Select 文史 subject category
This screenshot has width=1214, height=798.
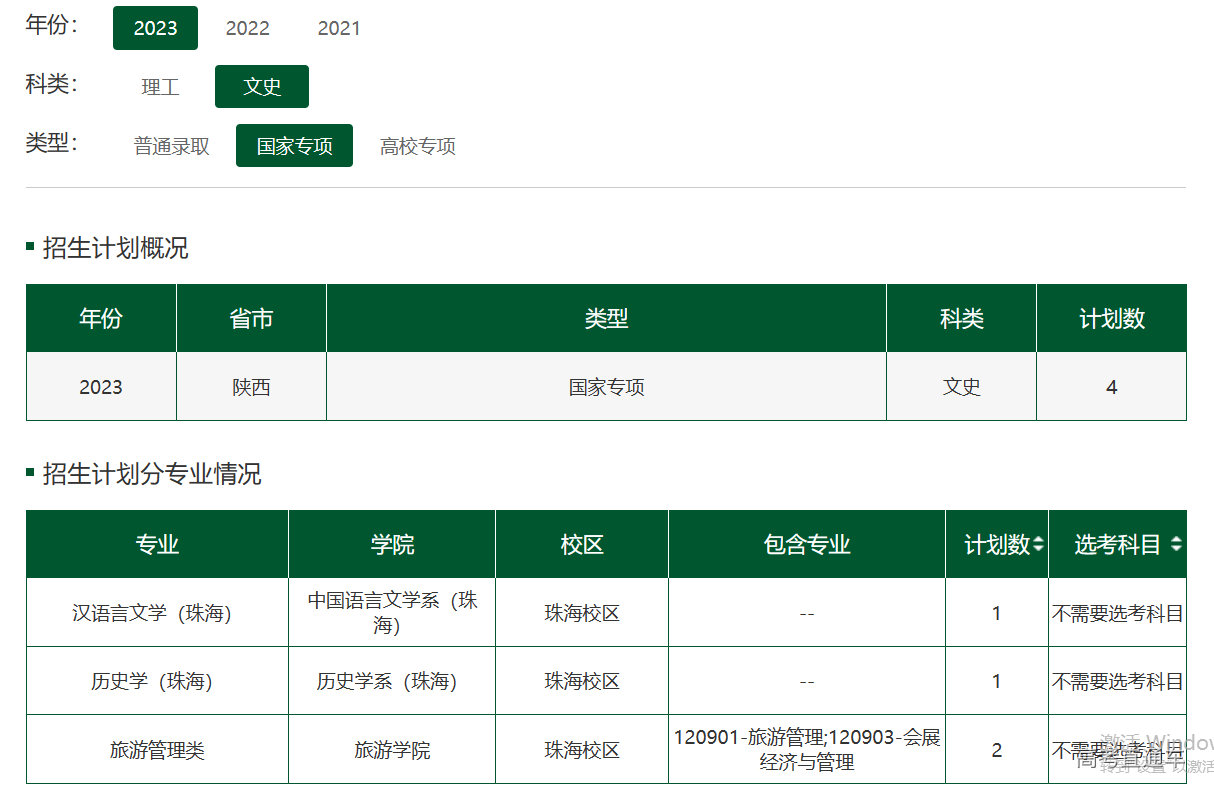click(262, 87)
